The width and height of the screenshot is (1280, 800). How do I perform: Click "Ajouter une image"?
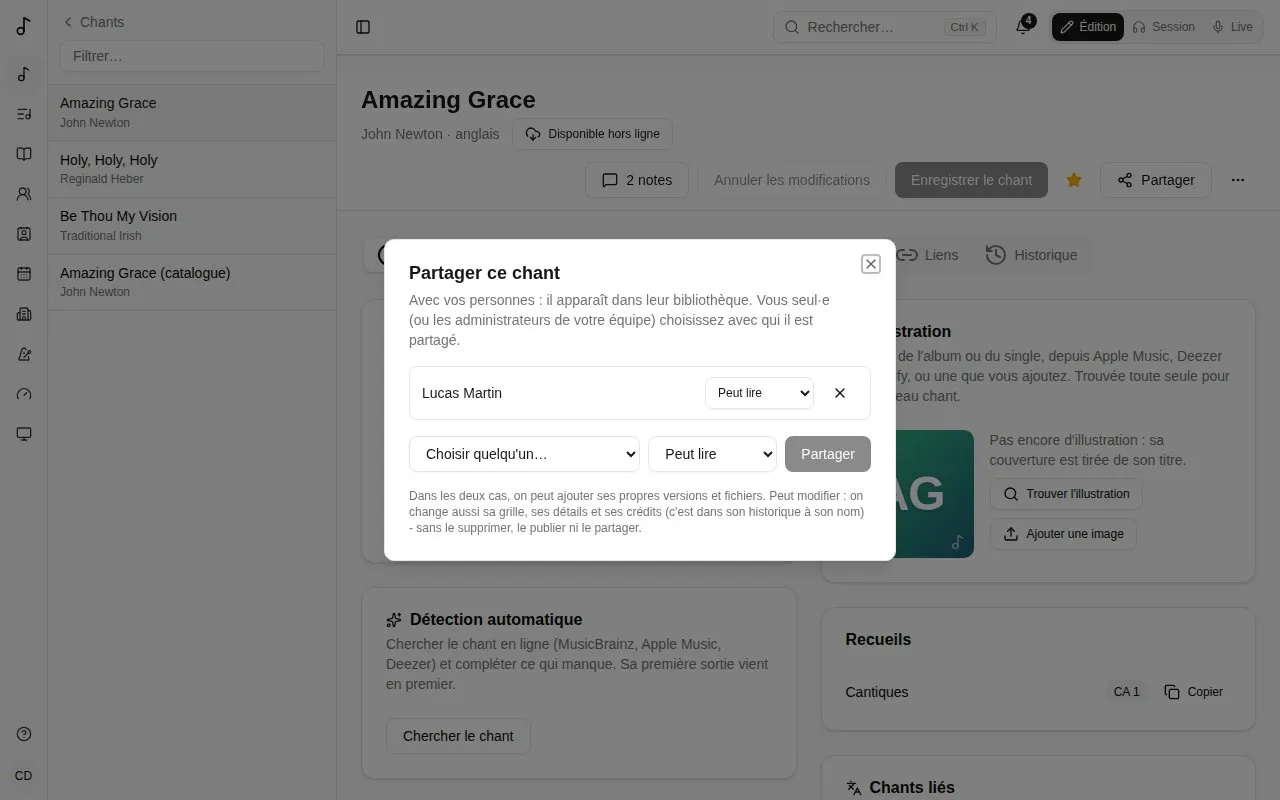click(x=1063, y=534)
